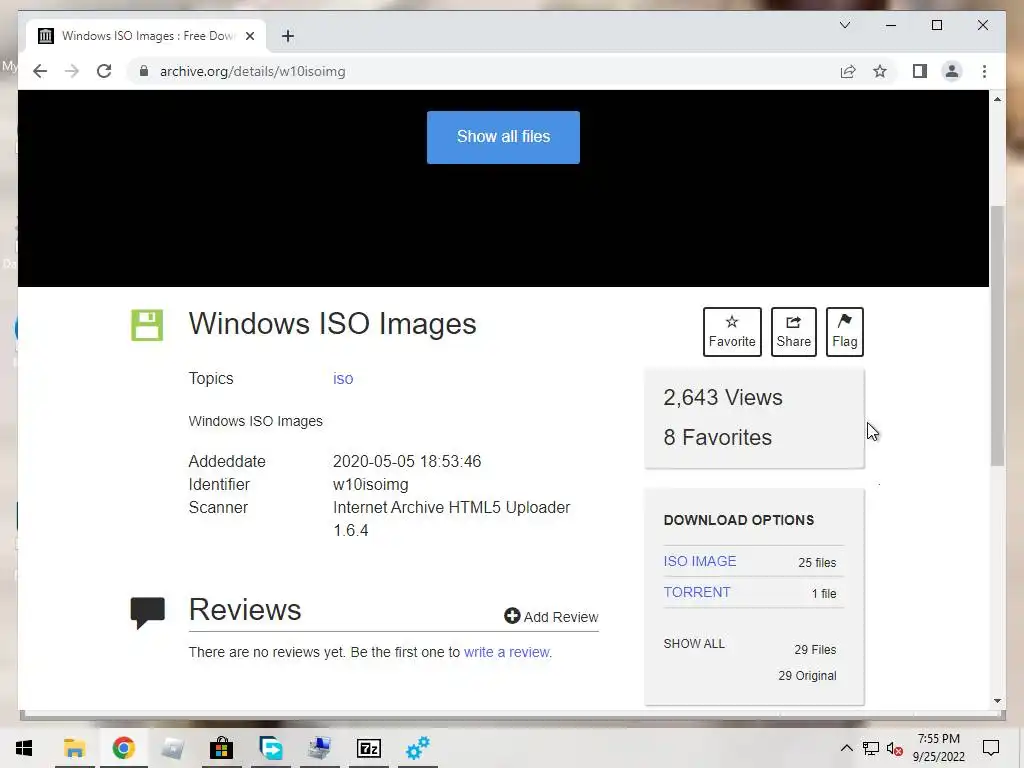Share this archive item
Image resolution: width=1024 pixels, height=768 pixels.
(x=793, y=332)
